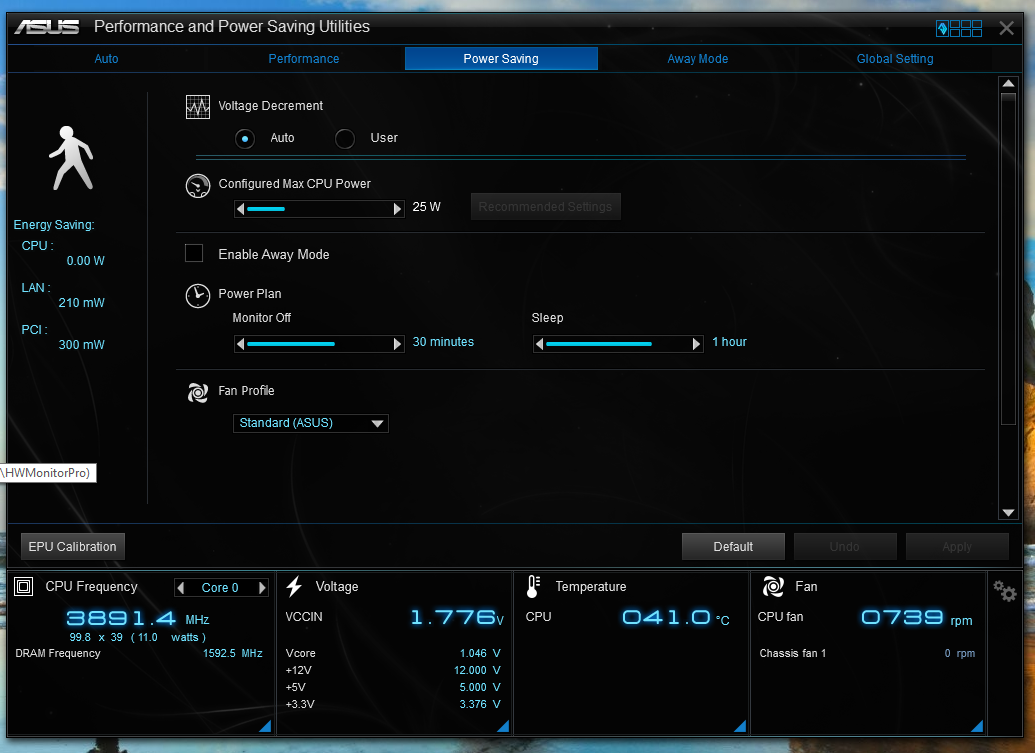Select the User voltage decrement radio button
Image resolution: width=1035 pixels, height=753 pixels.
coord(345,139)
